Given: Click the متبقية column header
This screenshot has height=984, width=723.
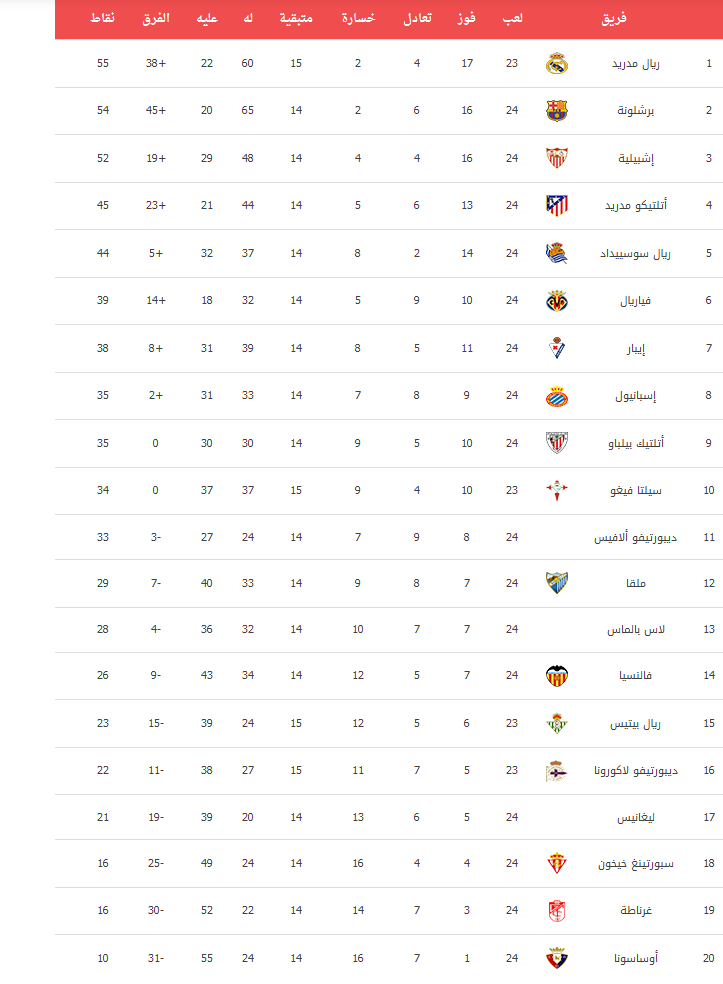Looking at the screenshot, I should click(296, 18).
